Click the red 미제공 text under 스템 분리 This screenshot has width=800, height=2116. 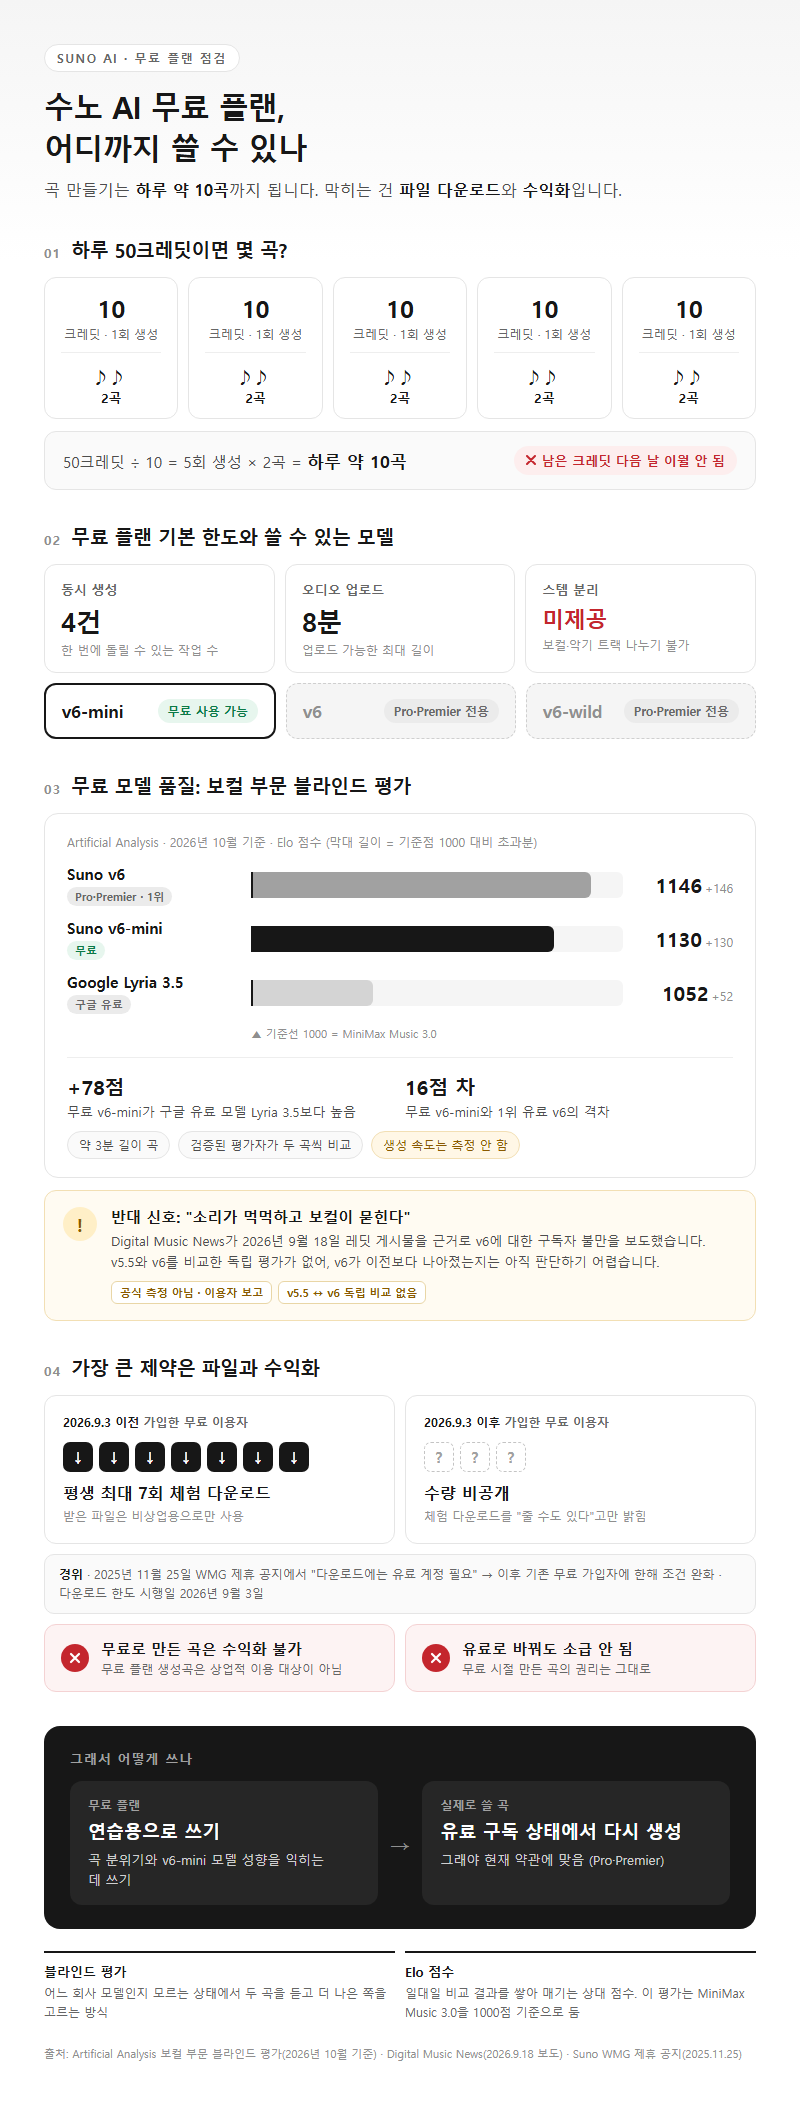[574, 619]
